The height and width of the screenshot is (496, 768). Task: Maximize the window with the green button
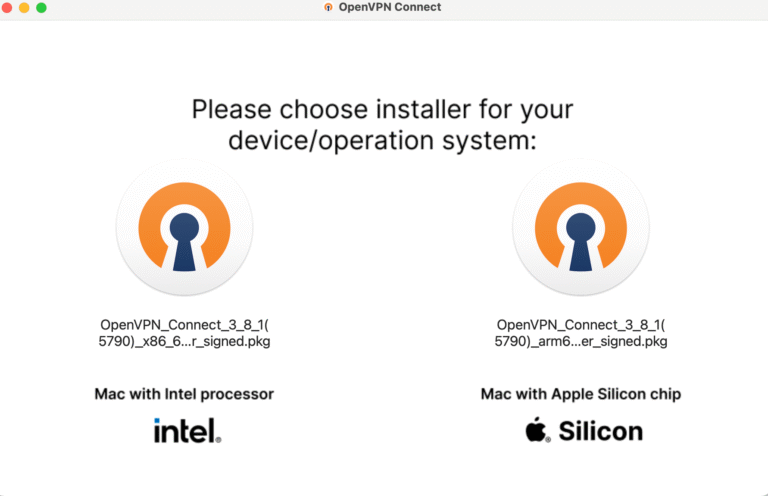[x=42, y=7]
